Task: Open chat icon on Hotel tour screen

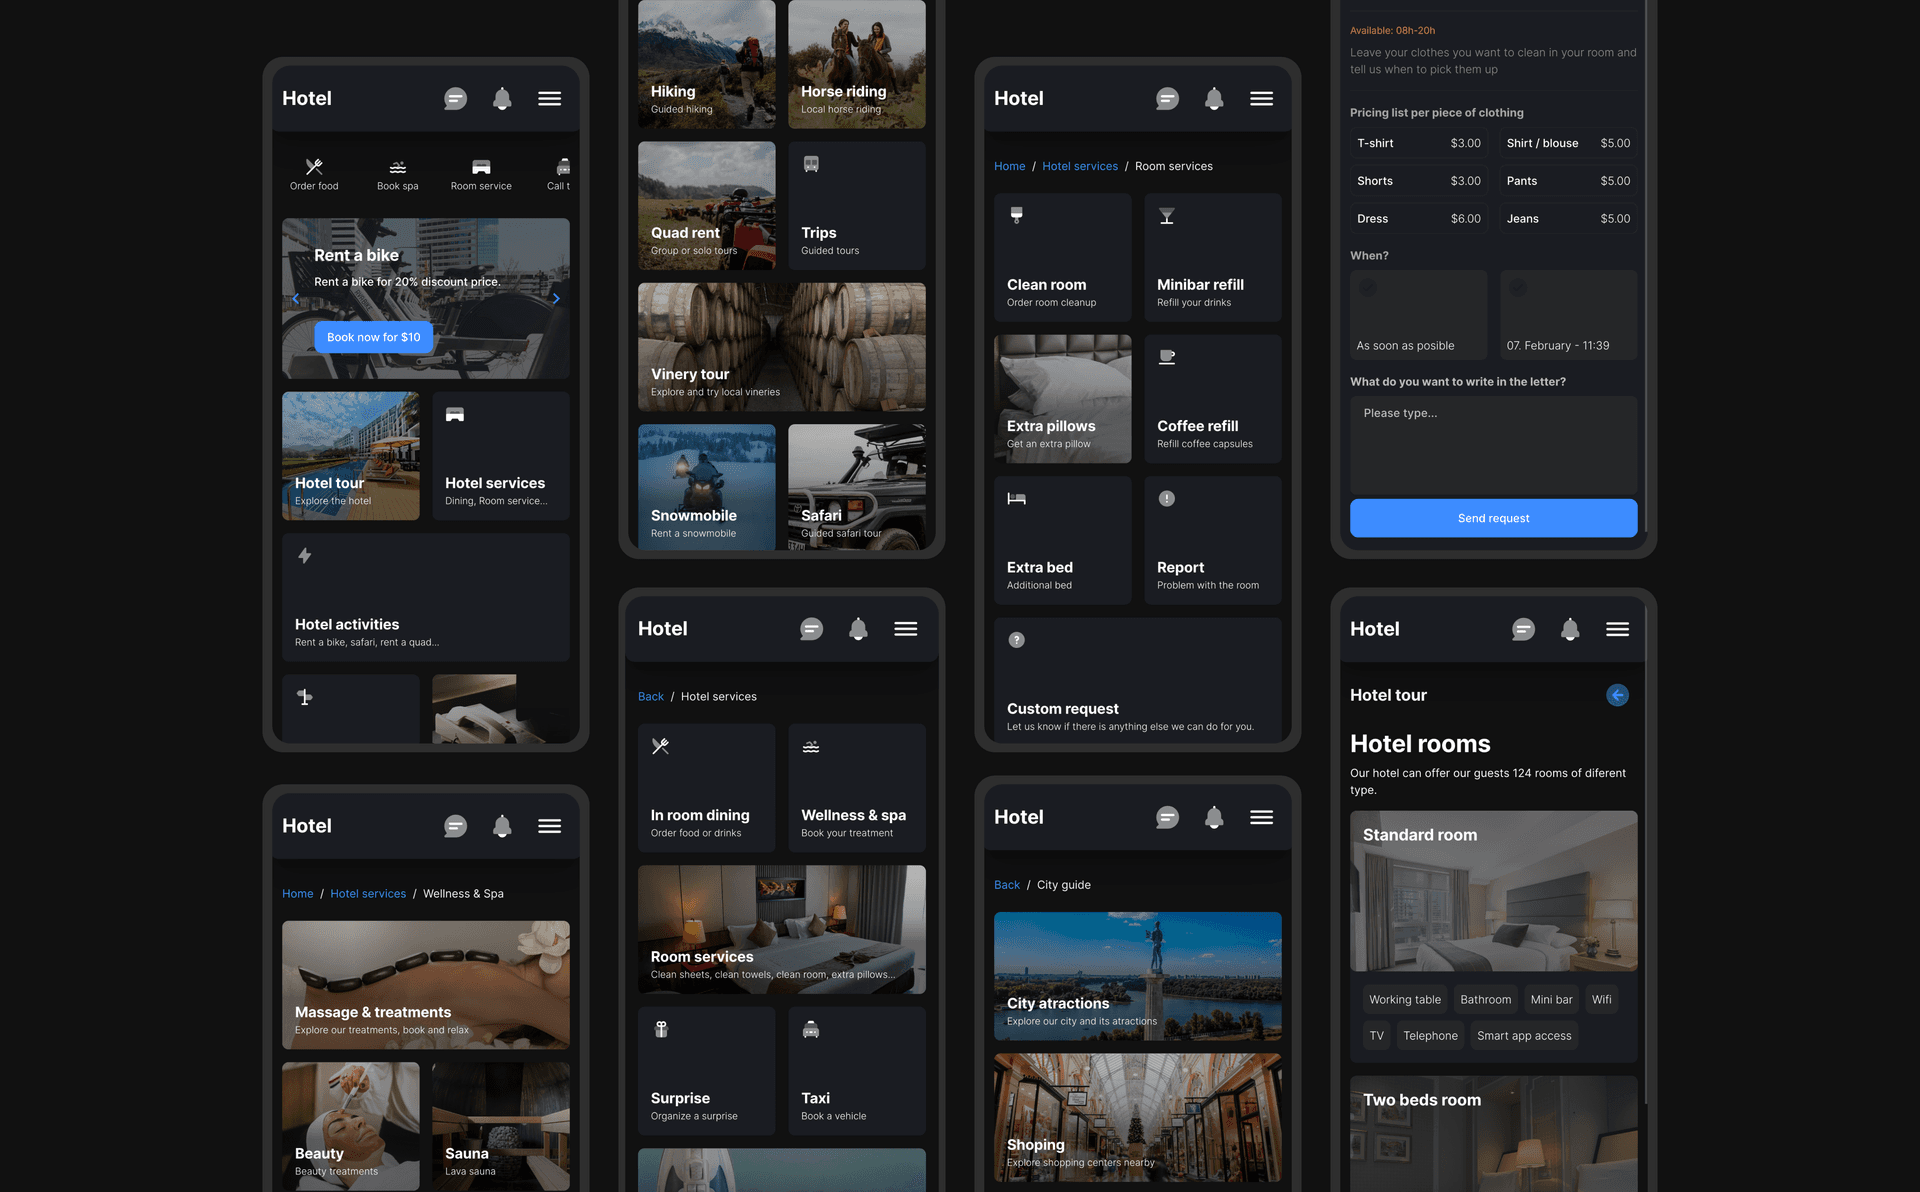Action: pyautogui.click(x=1523, y=629)
